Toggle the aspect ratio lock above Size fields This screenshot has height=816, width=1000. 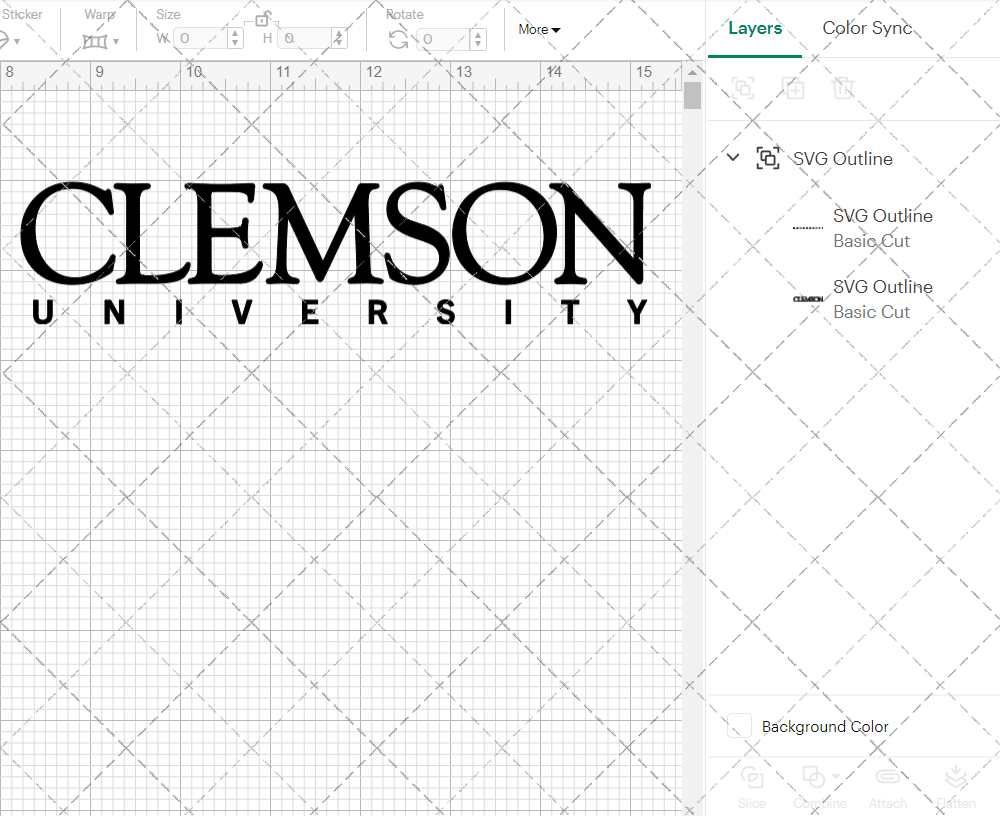pyautogui.click(x=263, y=18)
